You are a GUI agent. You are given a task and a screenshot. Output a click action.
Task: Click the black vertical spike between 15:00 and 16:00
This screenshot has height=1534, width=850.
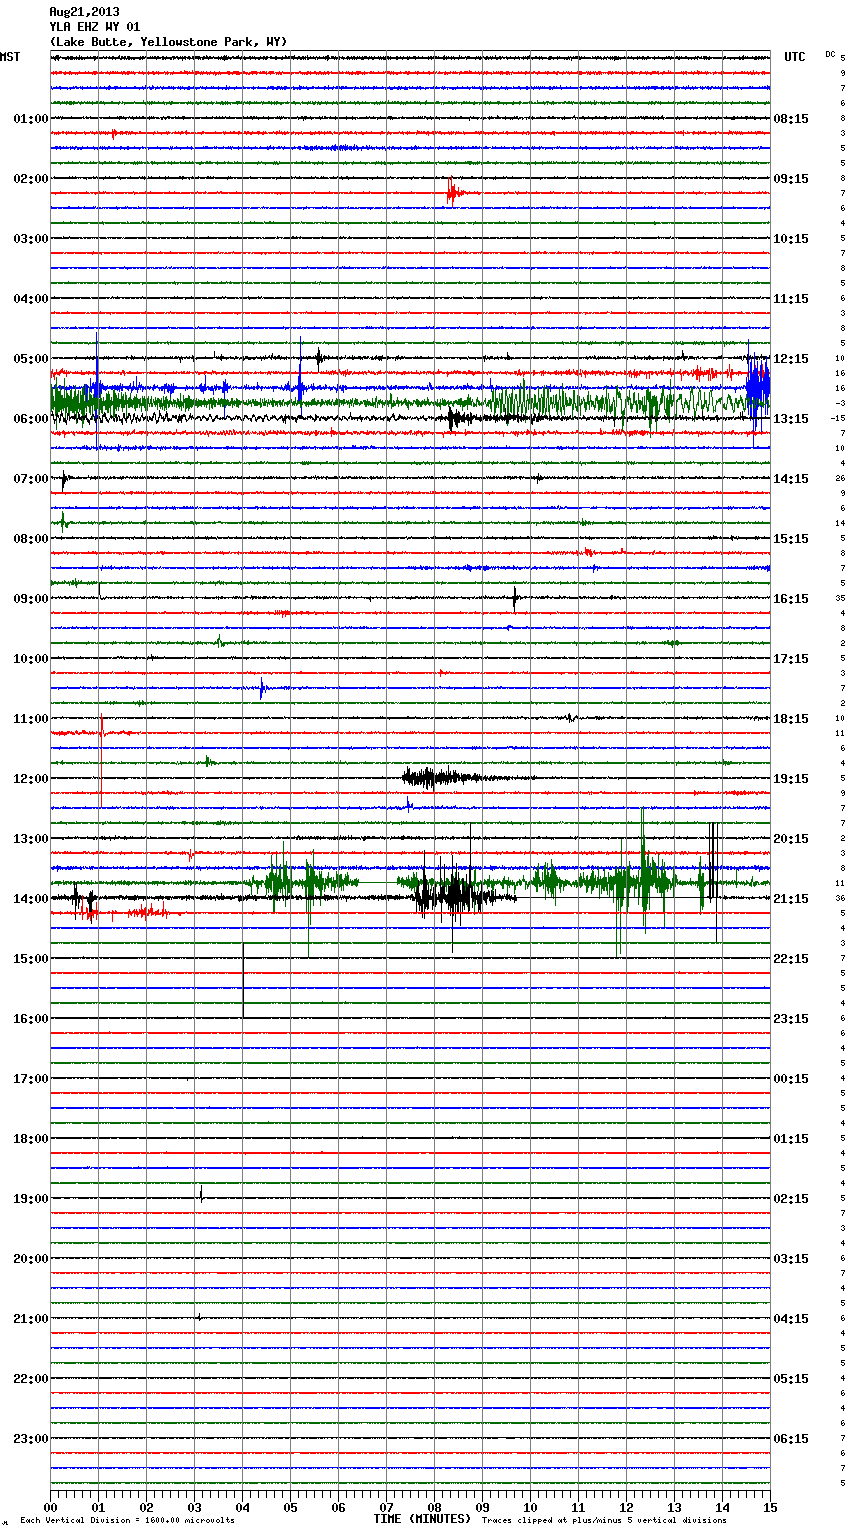pyautogui.click(x=243, y=980)
